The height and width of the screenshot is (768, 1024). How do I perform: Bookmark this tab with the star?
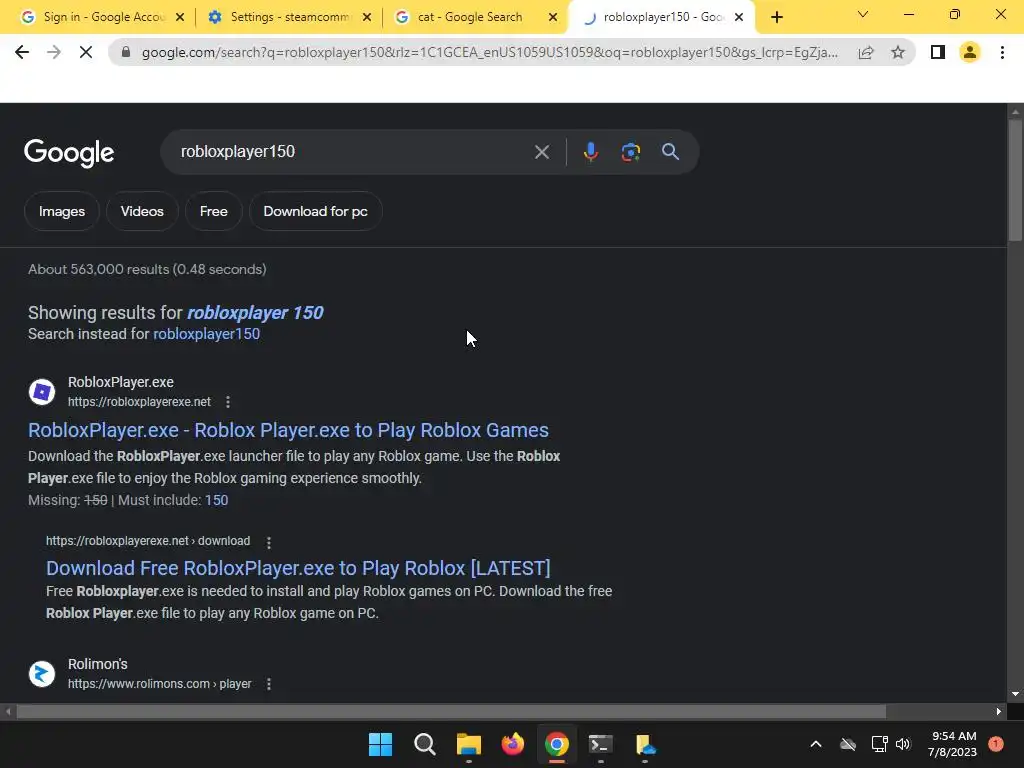click(x=898, y=52)
